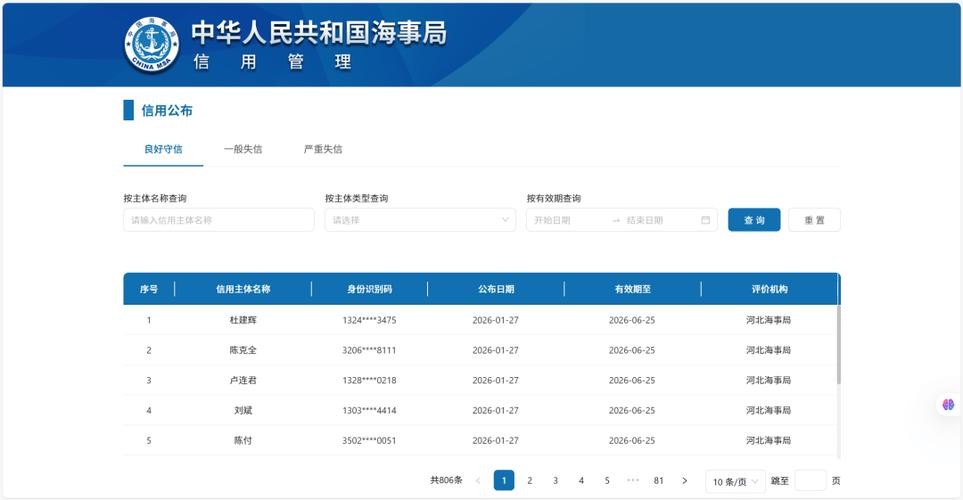Select the name 刘斌 in row 4
This screenshot has height=500, width=963.
pyautogui.click(x=243, y=410)
